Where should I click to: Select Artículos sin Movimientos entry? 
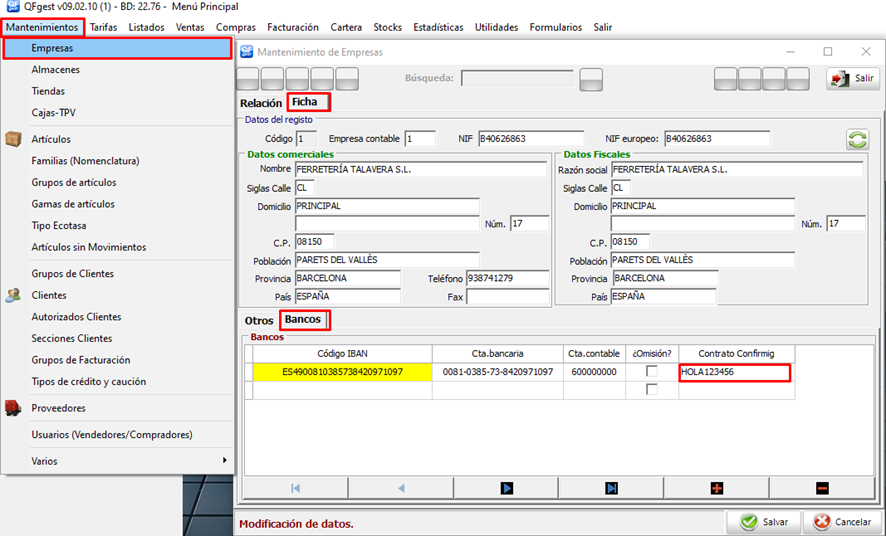coord(89,247)
